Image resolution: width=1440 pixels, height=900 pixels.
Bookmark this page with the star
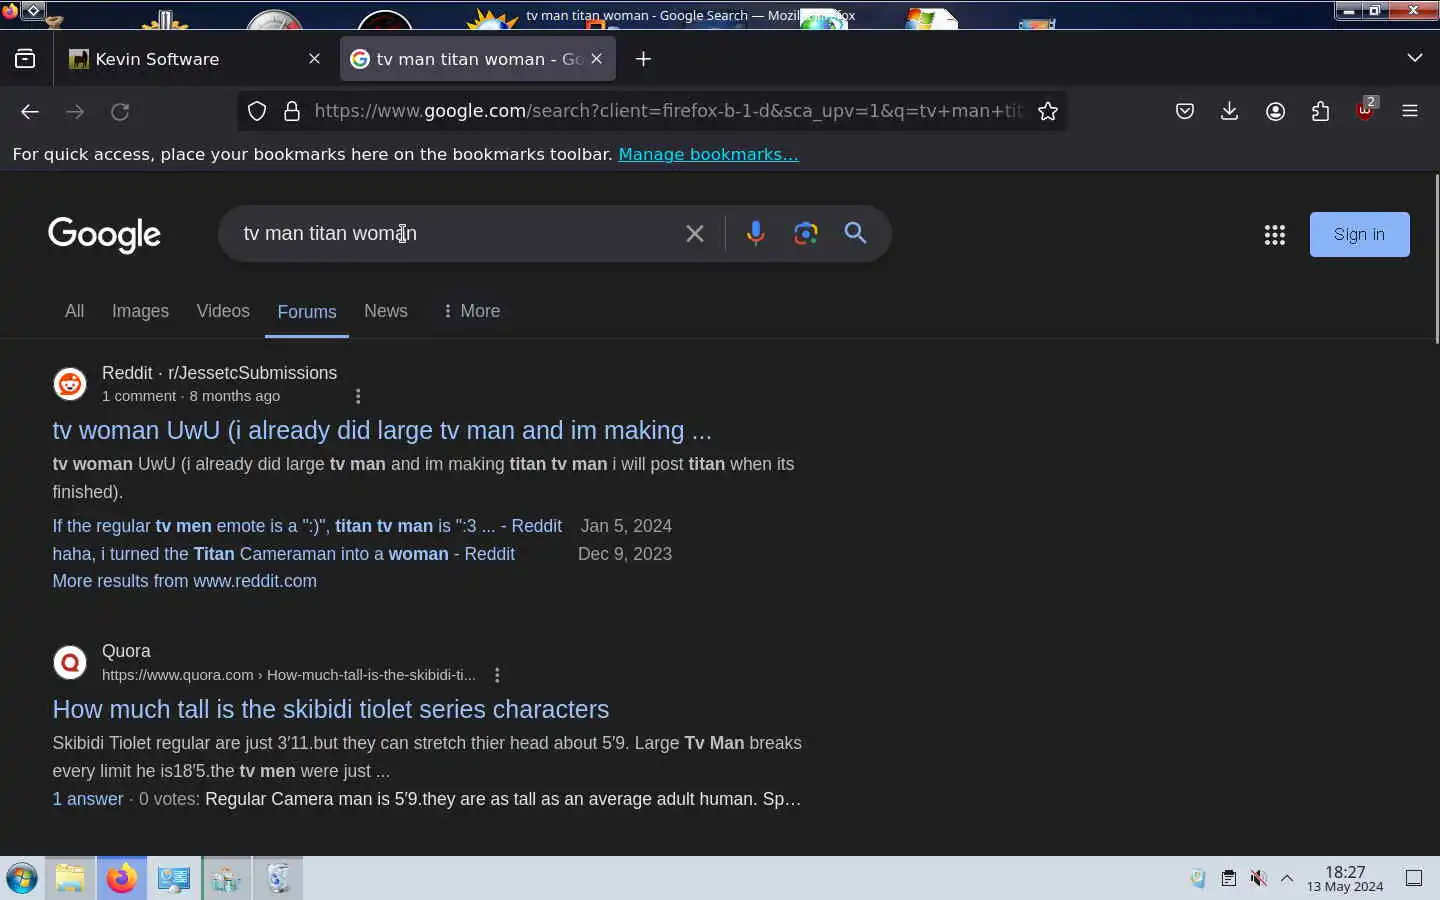[1048, 111]
